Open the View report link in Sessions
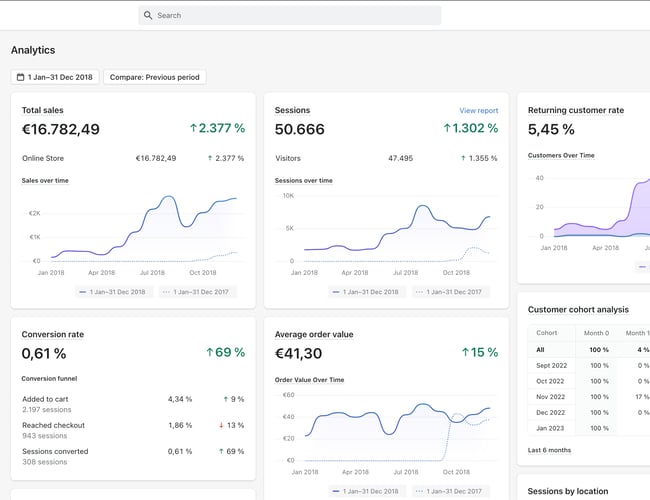This screenshot has height=500, width=650. [478, 111]
